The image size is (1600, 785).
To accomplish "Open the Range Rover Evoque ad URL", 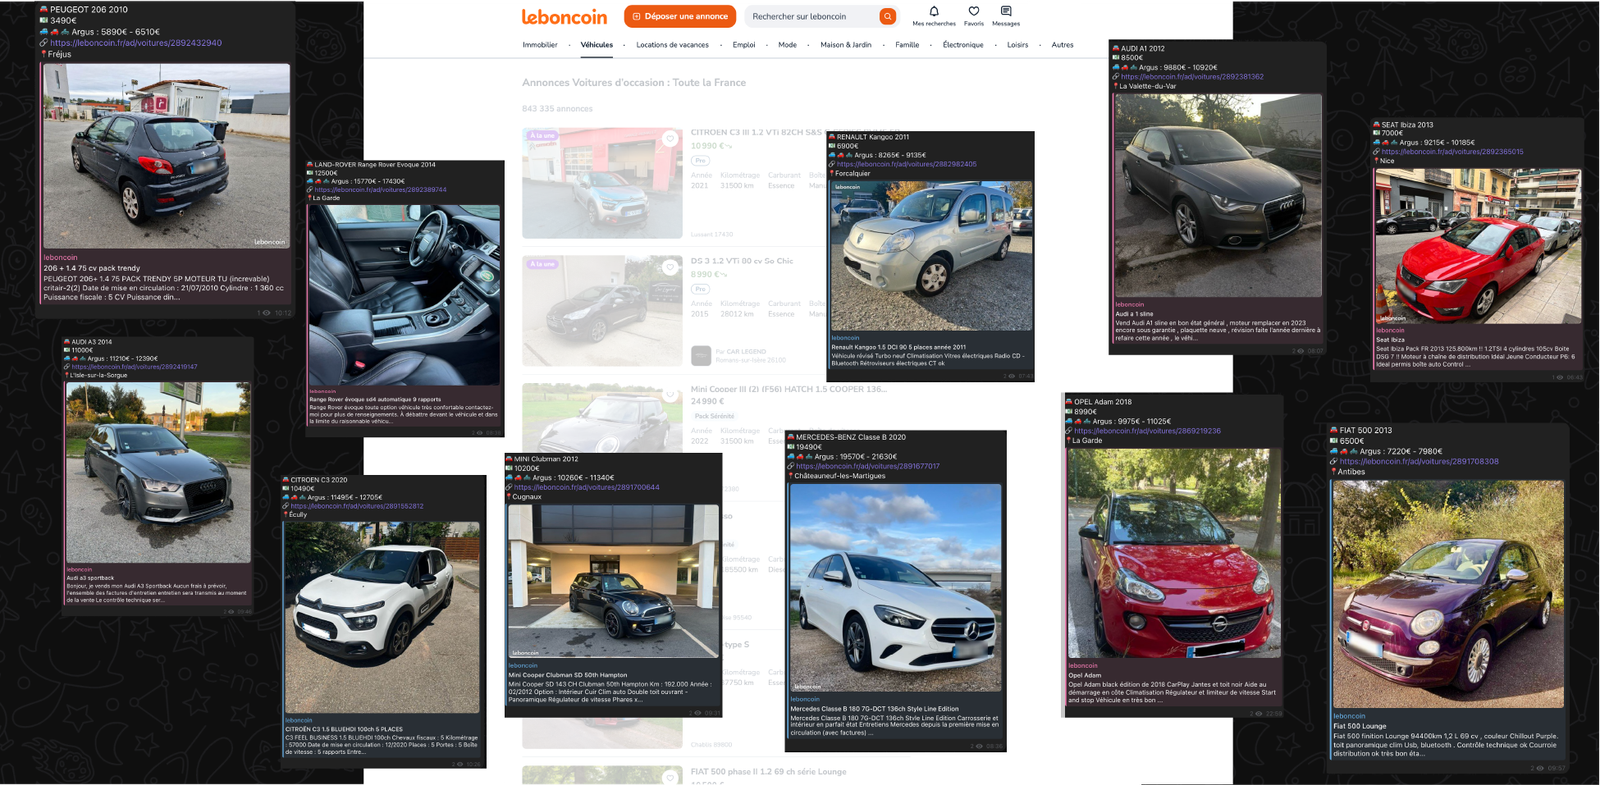I will pos(381,190).
